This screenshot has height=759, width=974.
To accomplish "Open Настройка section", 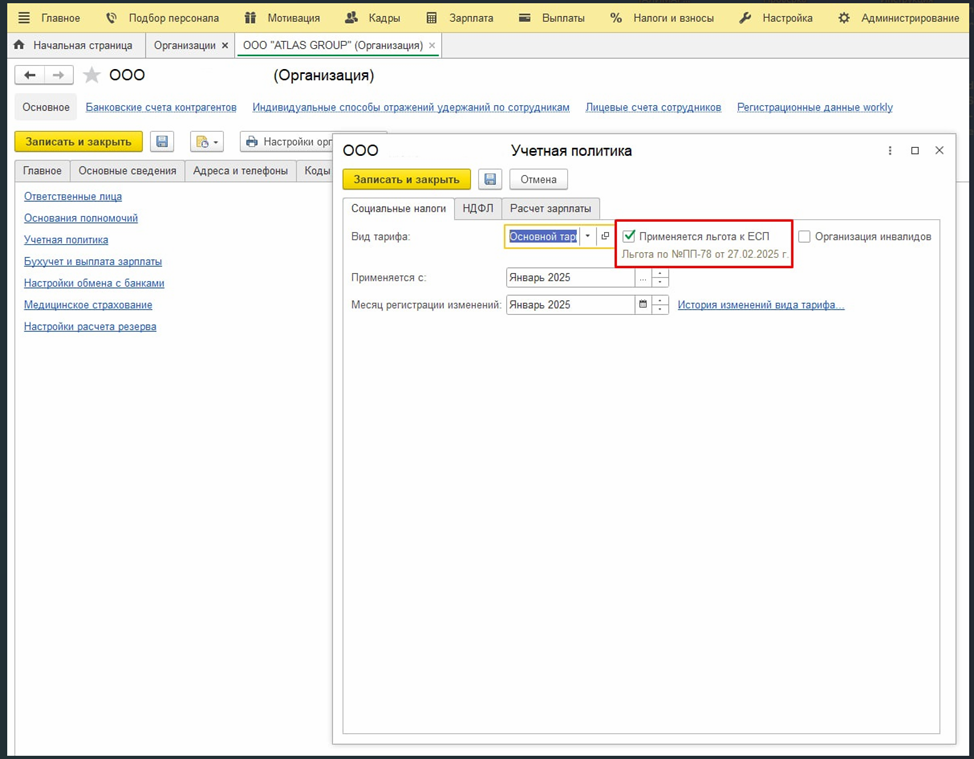I will tap(776, 18).
